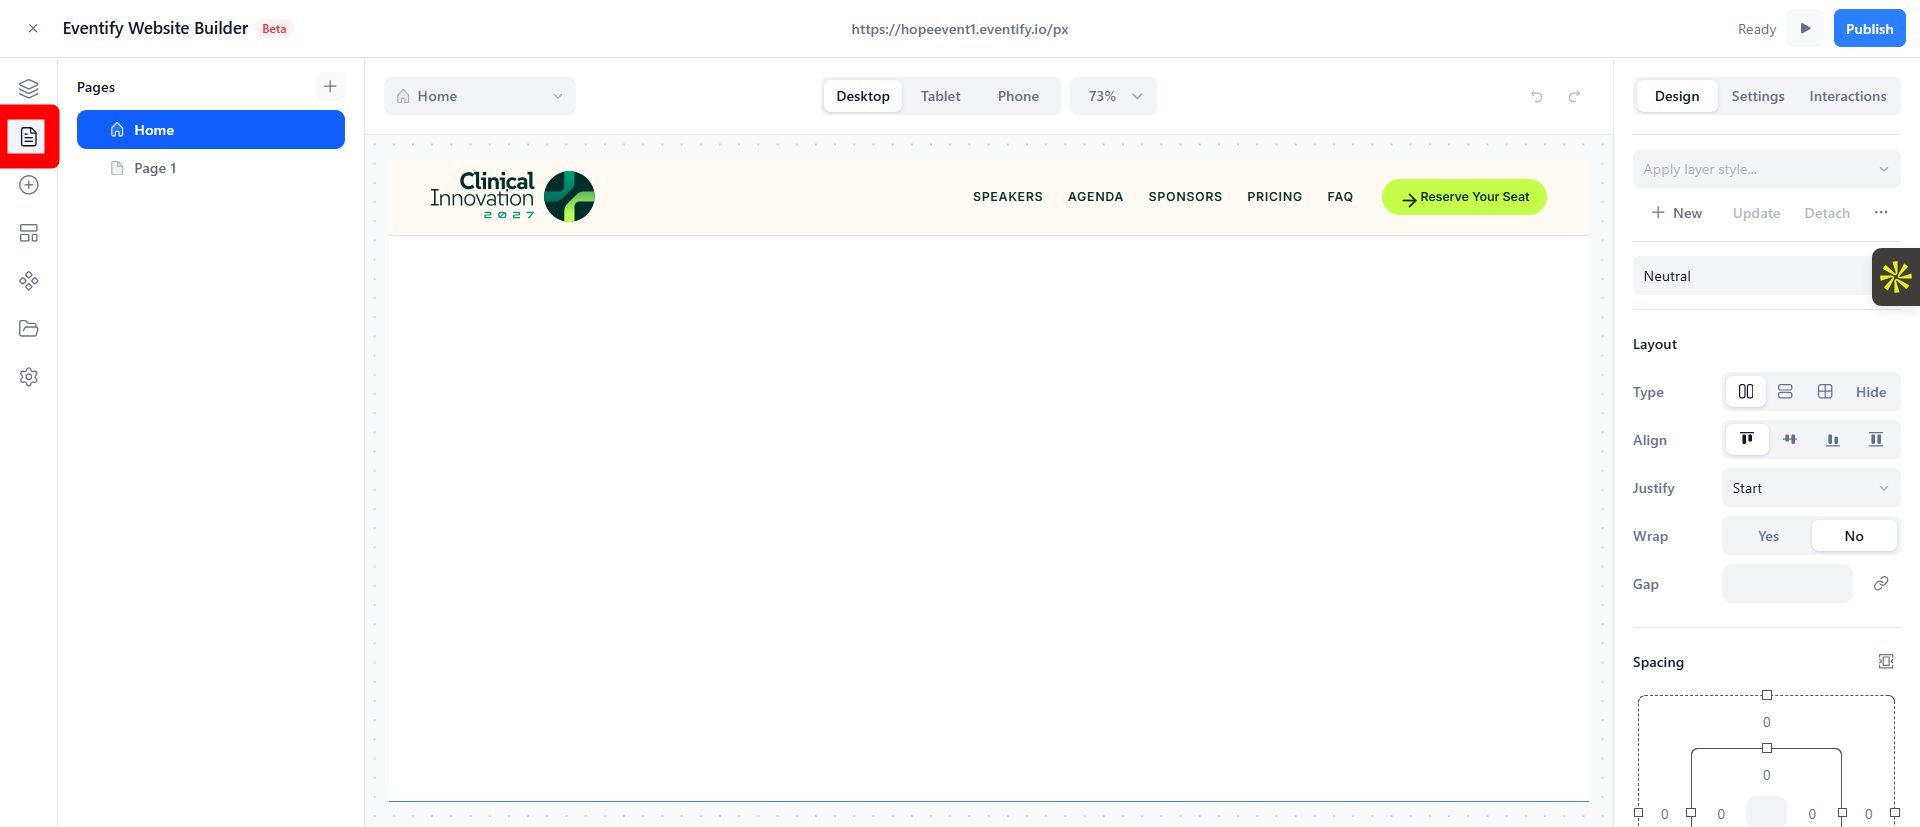Set layout type to columns
Viewport: 1920px width, 827px height.
1746,392
